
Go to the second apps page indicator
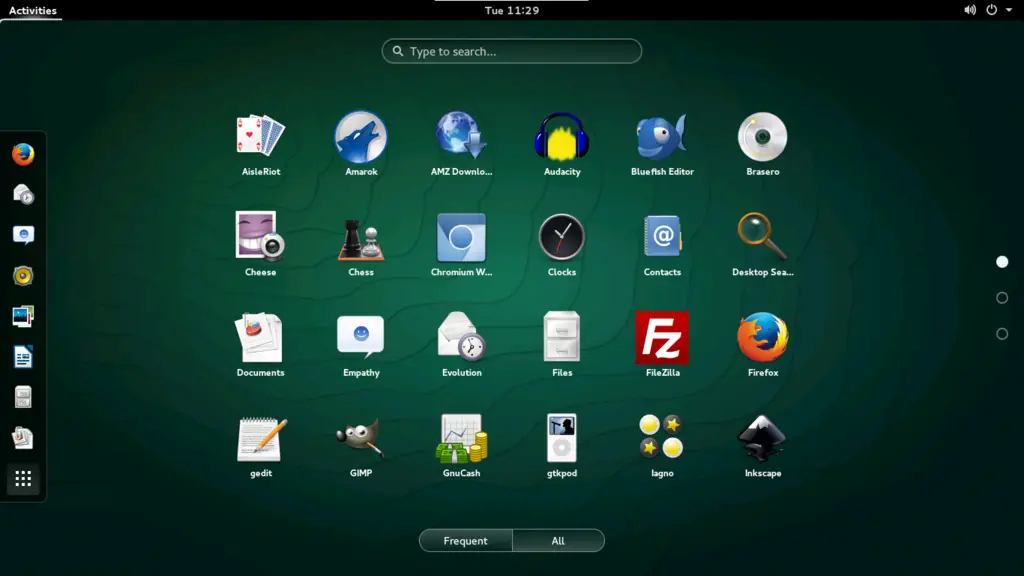1002,298
